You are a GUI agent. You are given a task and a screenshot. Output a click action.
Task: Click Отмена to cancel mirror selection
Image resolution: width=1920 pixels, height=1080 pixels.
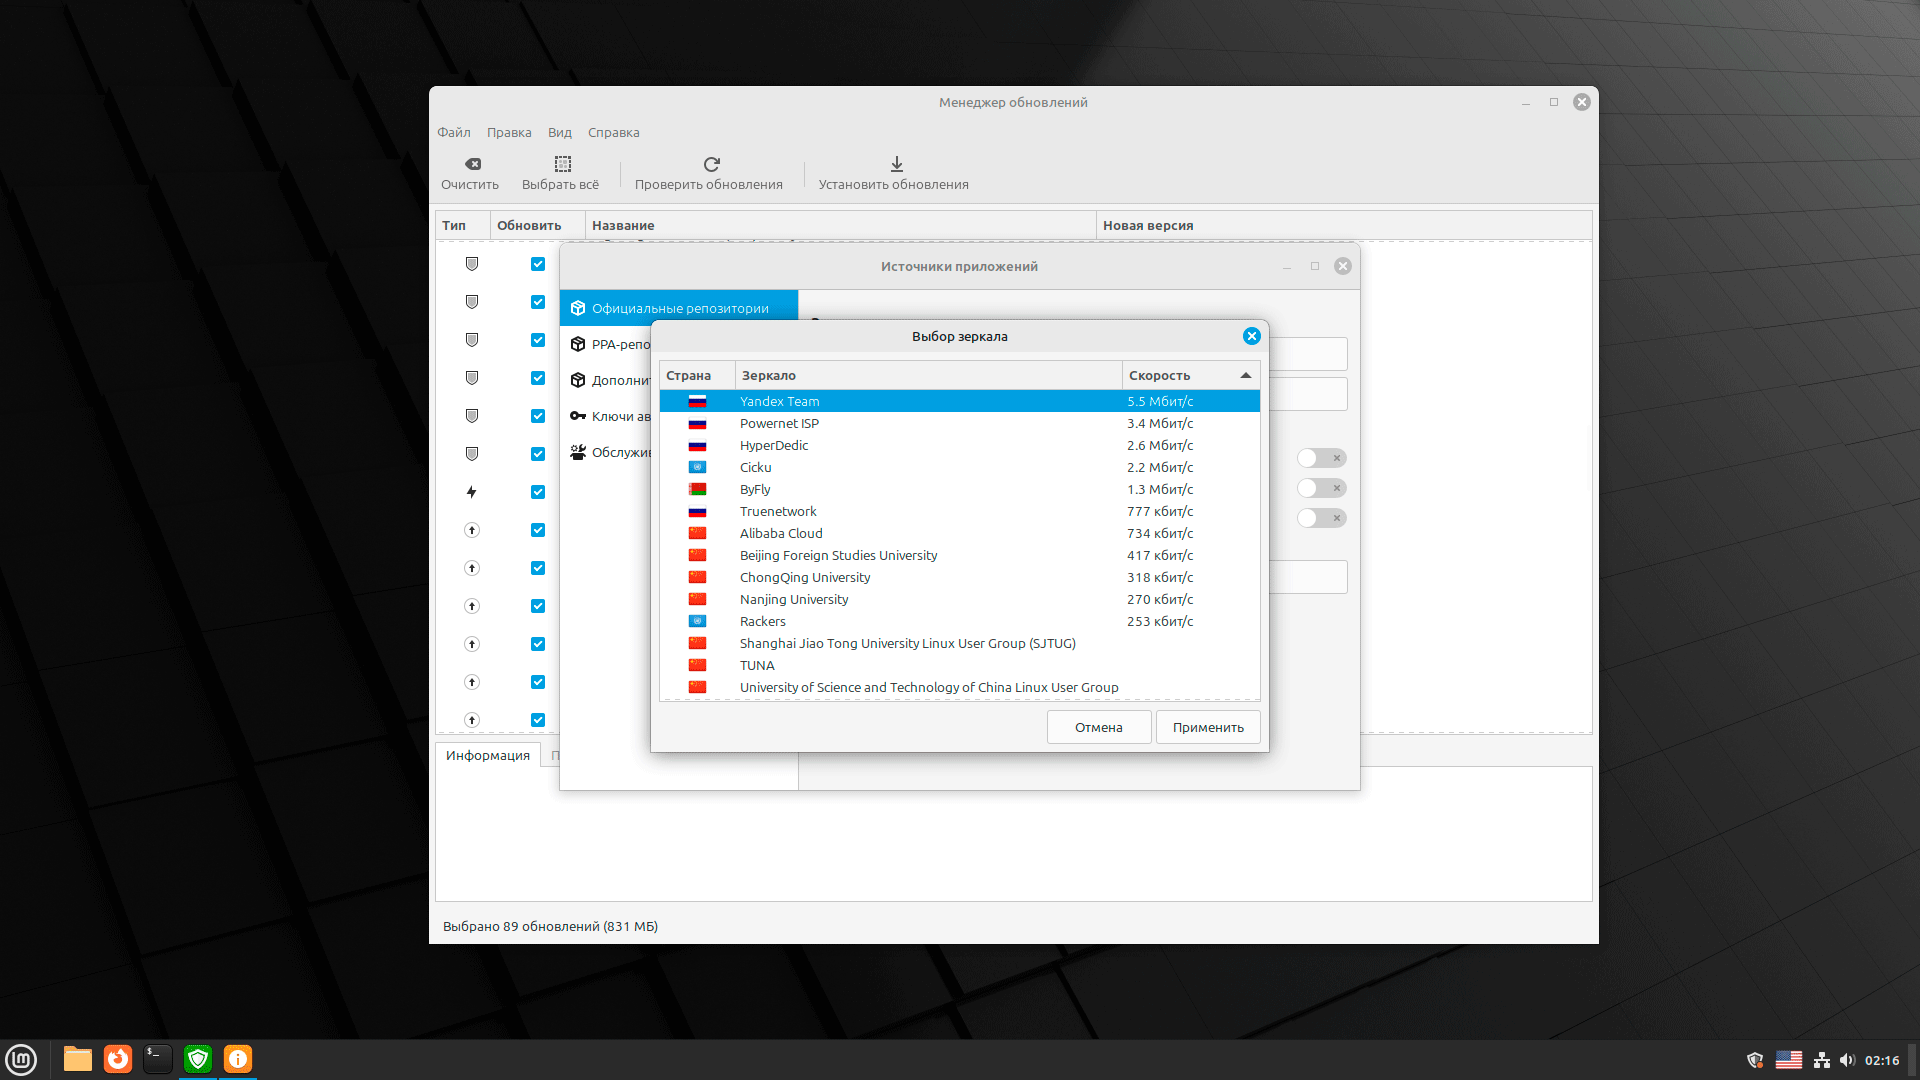point(1098,727)
